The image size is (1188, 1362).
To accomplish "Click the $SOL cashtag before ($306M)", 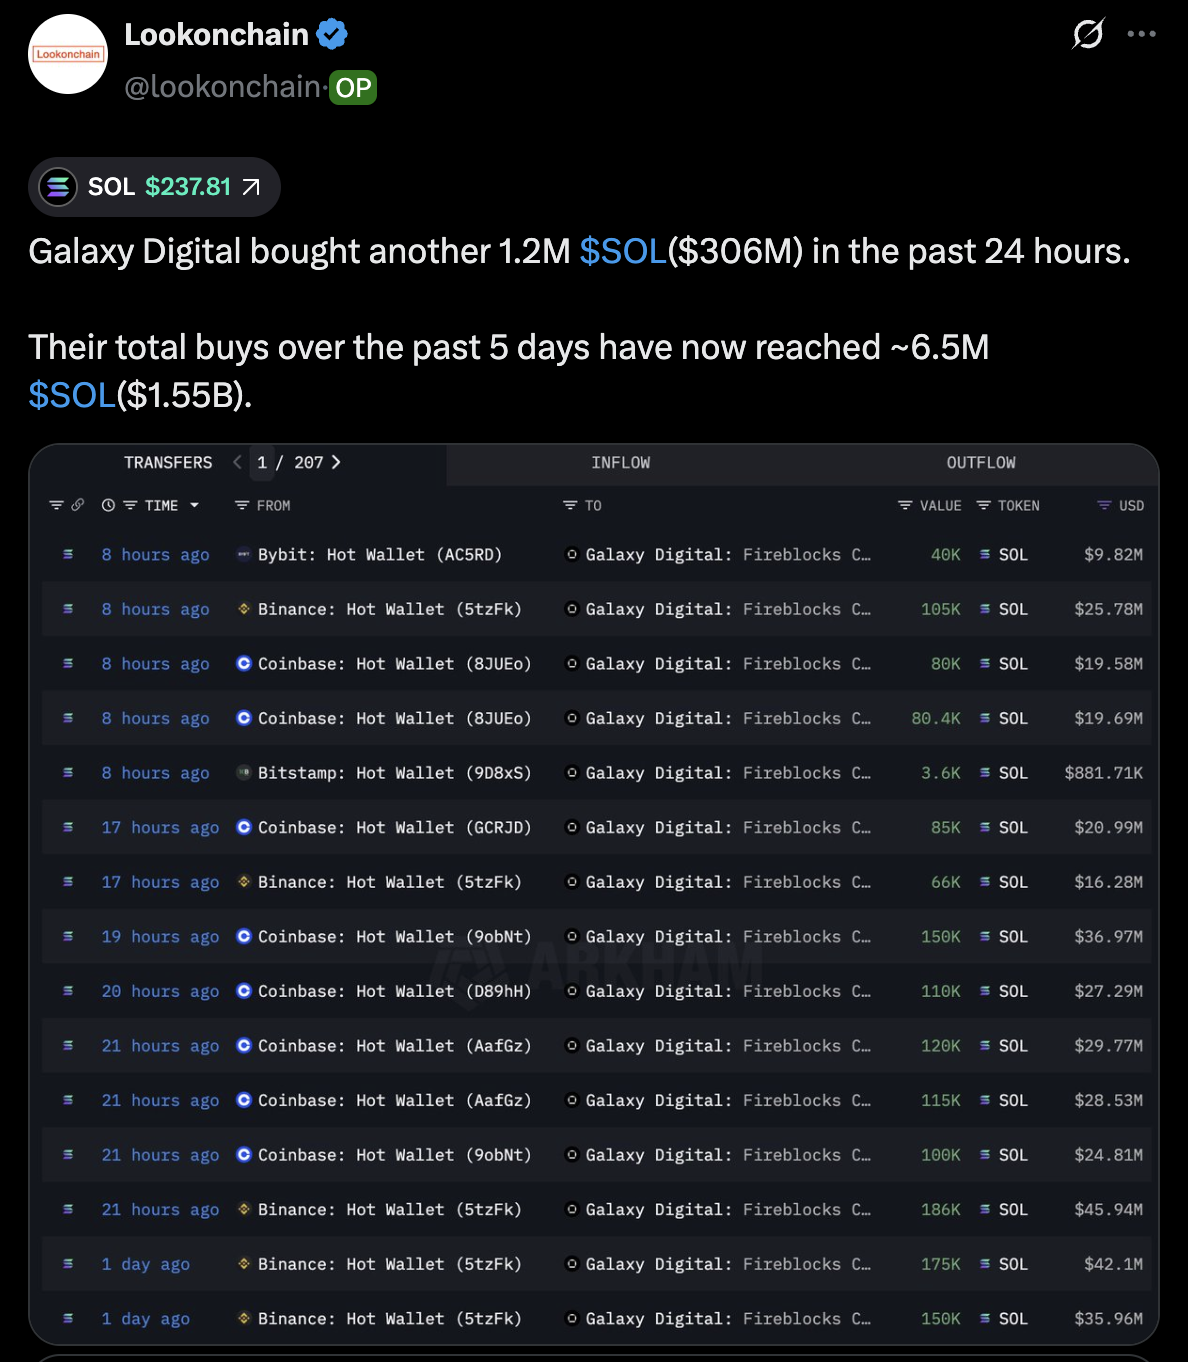I will point(623,251).
